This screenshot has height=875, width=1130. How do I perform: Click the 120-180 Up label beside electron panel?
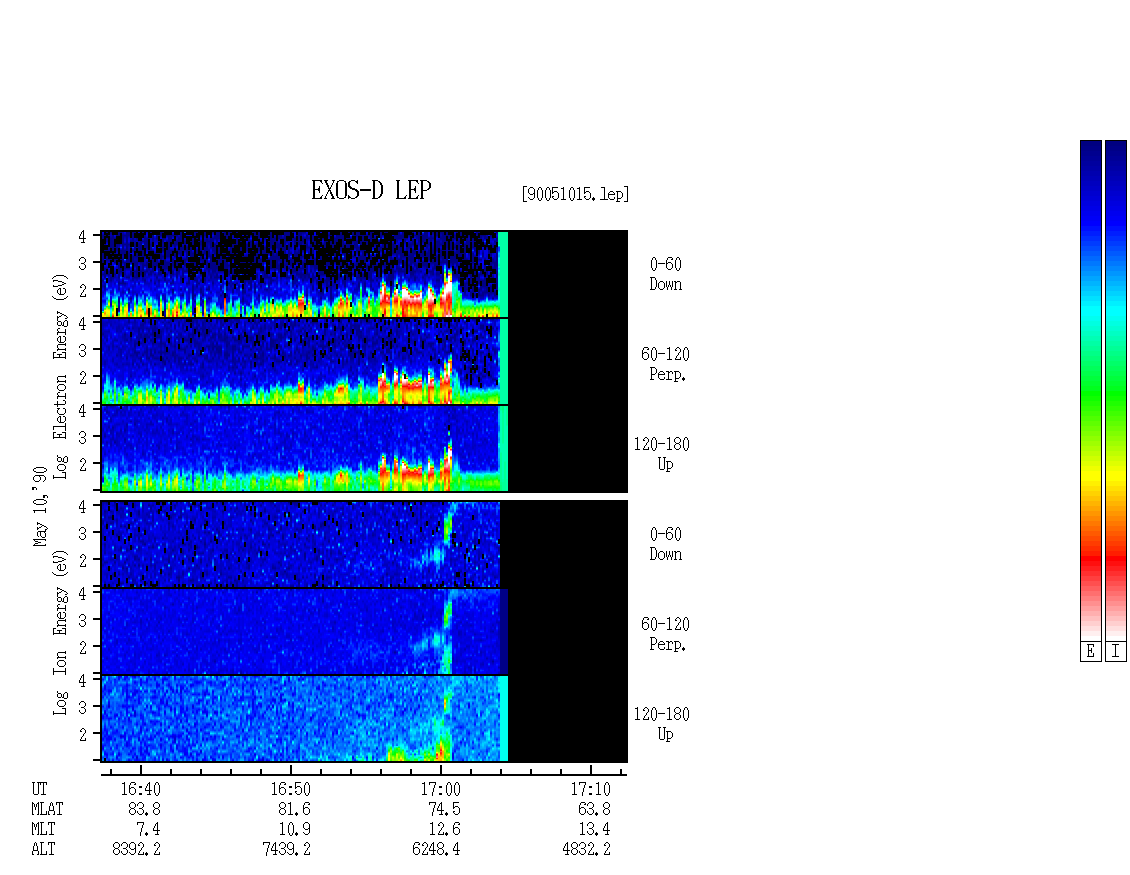(662, 455)
